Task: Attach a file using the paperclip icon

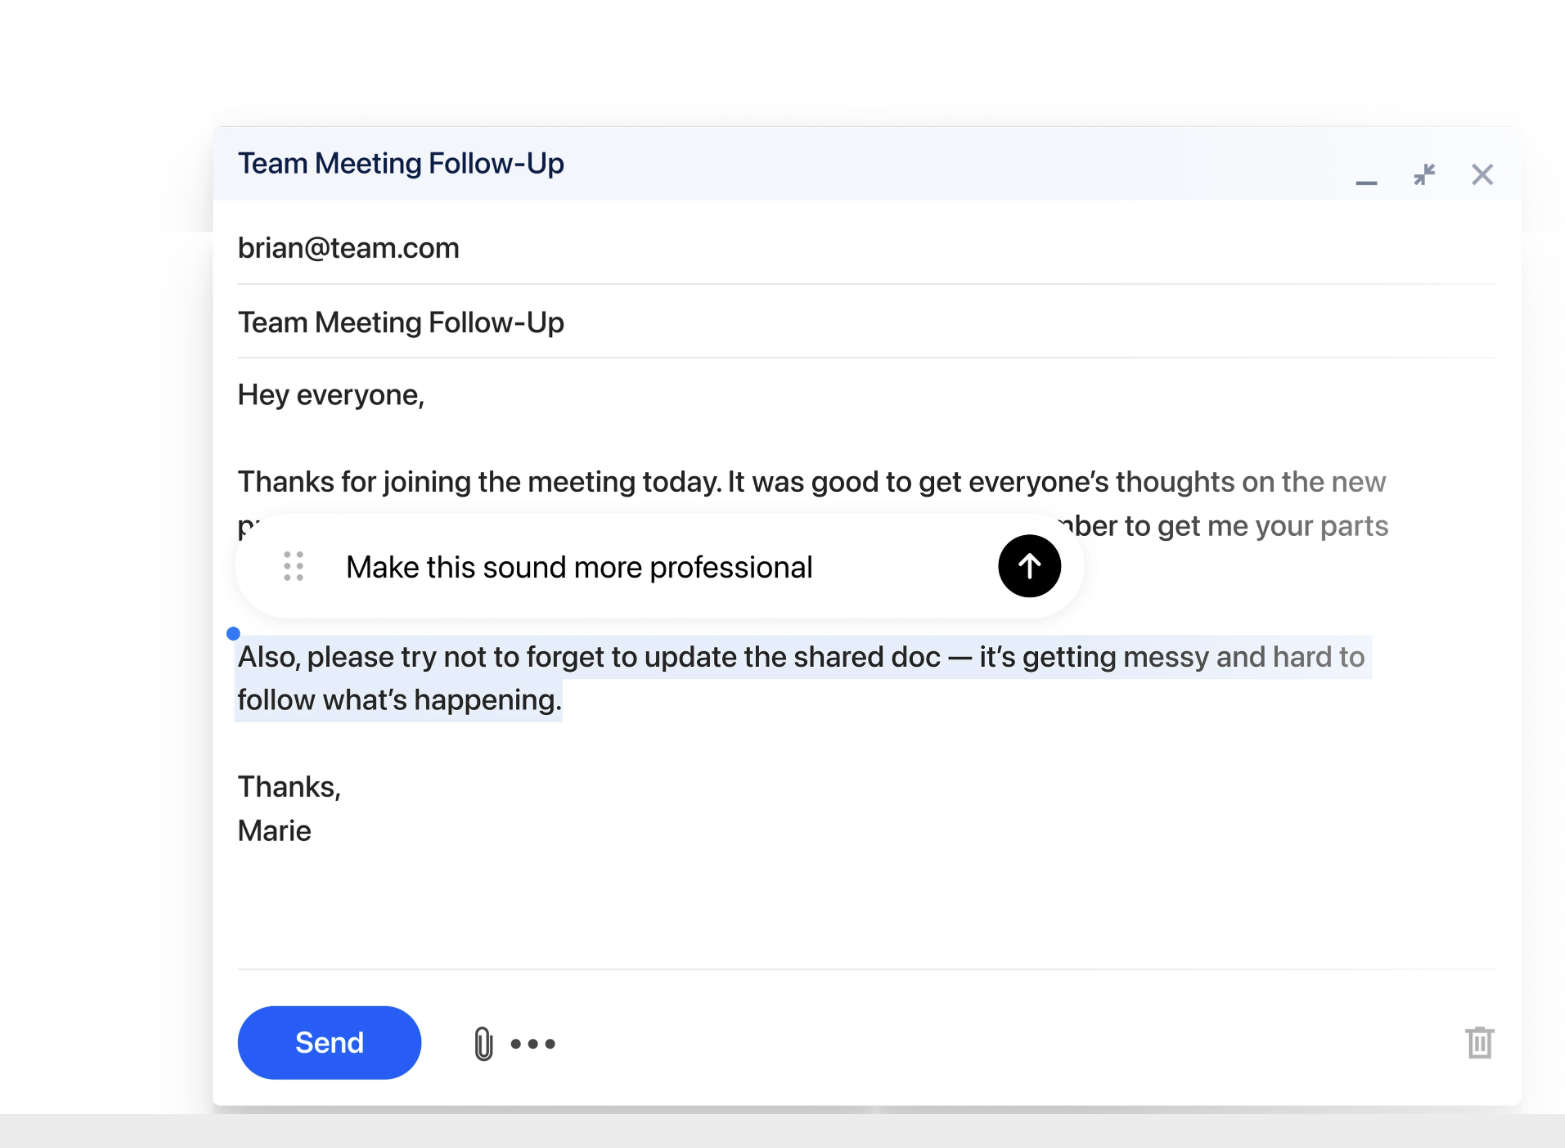Action: point(483,1043)
